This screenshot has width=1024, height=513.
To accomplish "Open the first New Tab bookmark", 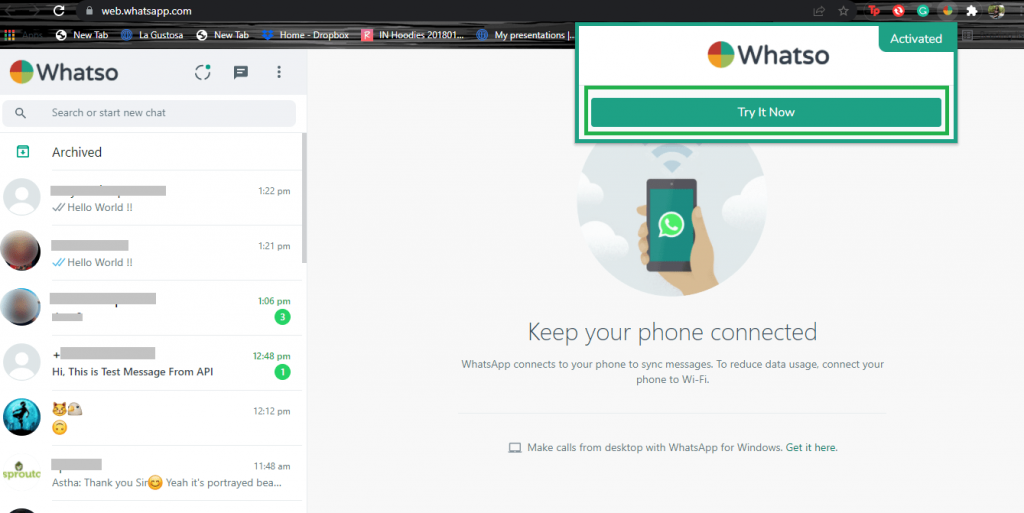I will (x=82, y=35).
